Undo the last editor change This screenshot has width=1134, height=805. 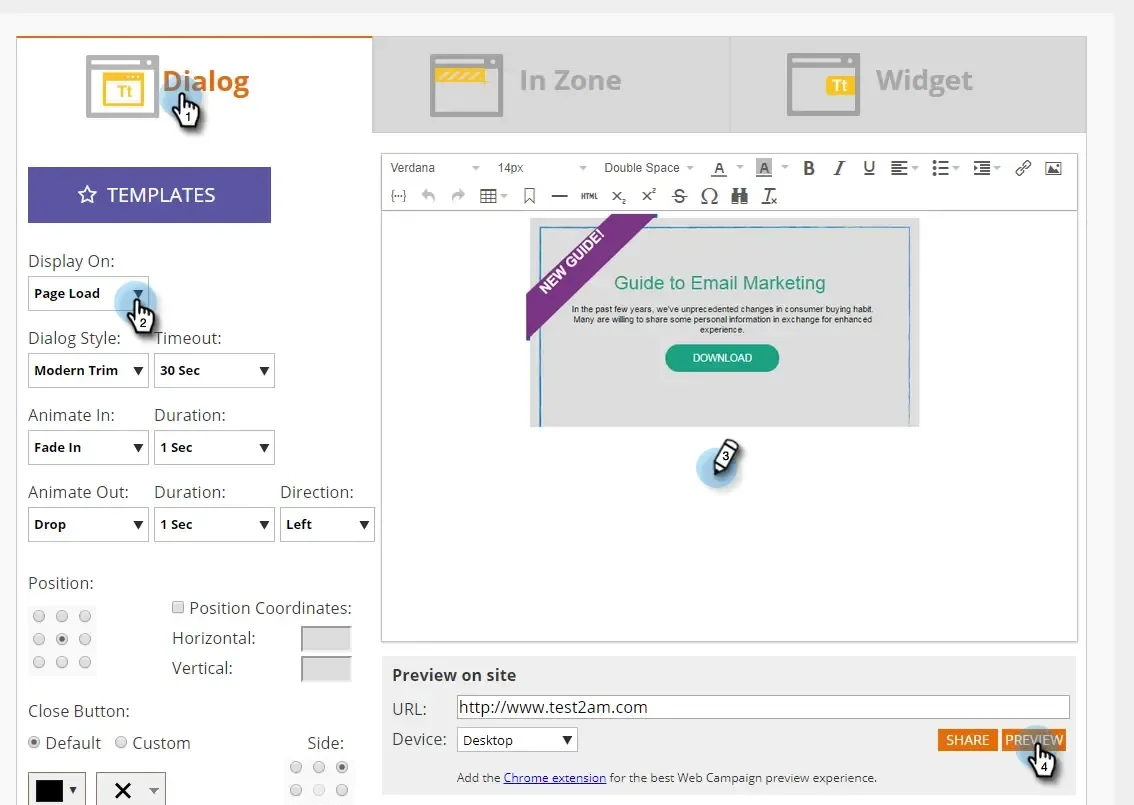428,196
